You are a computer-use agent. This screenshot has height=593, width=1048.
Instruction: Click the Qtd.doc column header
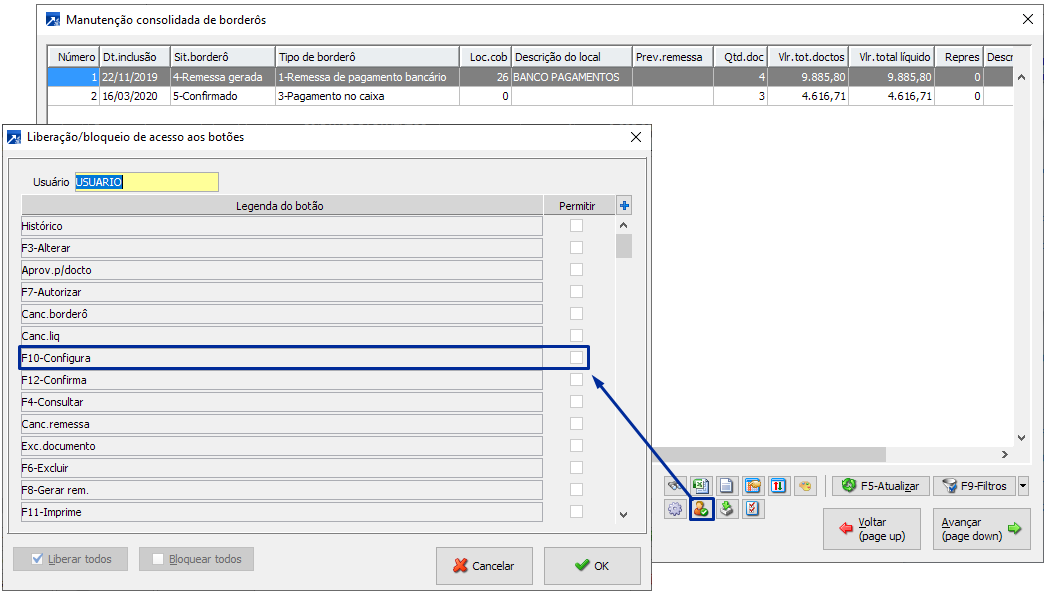[741, 57]
